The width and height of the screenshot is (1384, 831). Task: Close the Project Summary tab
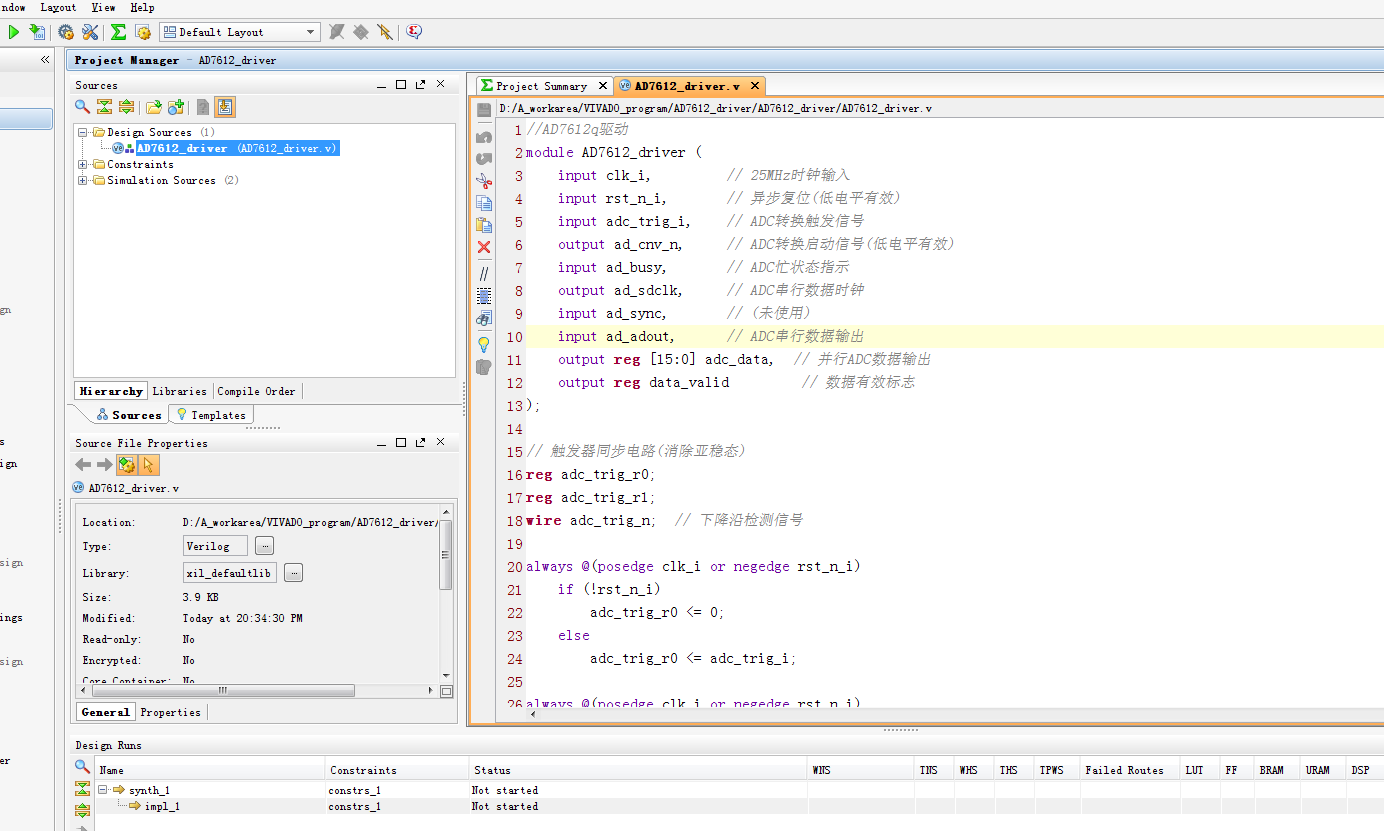coord(602,86)
